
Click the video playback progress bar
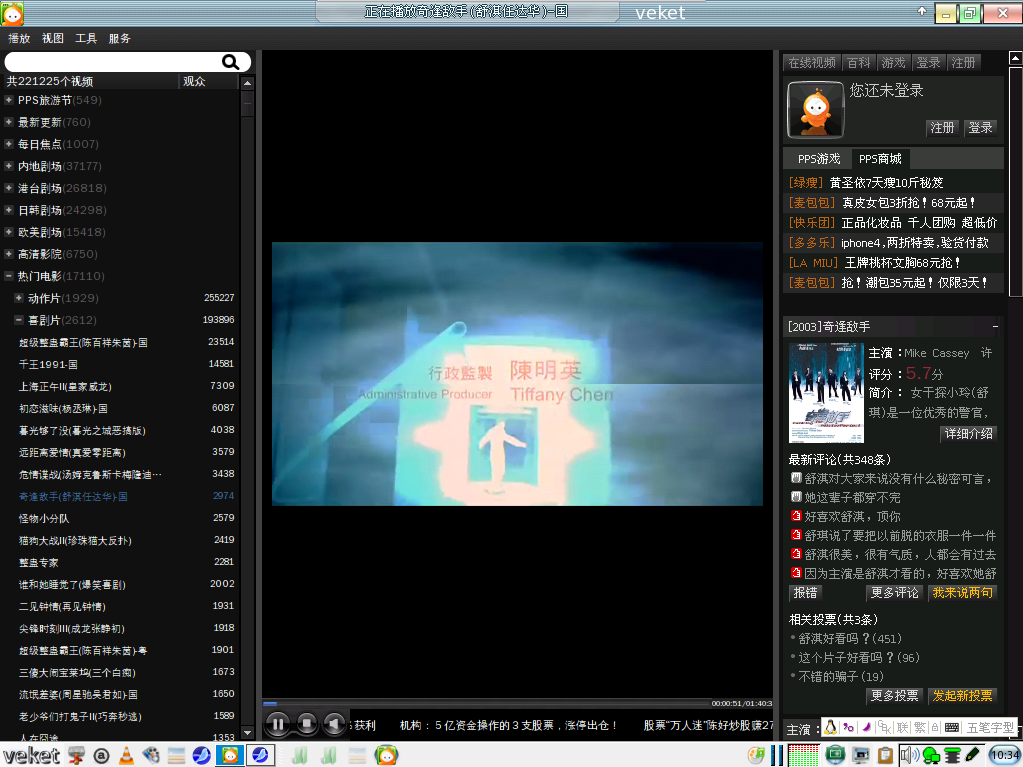pyautogui.click(x=485, y=704)
